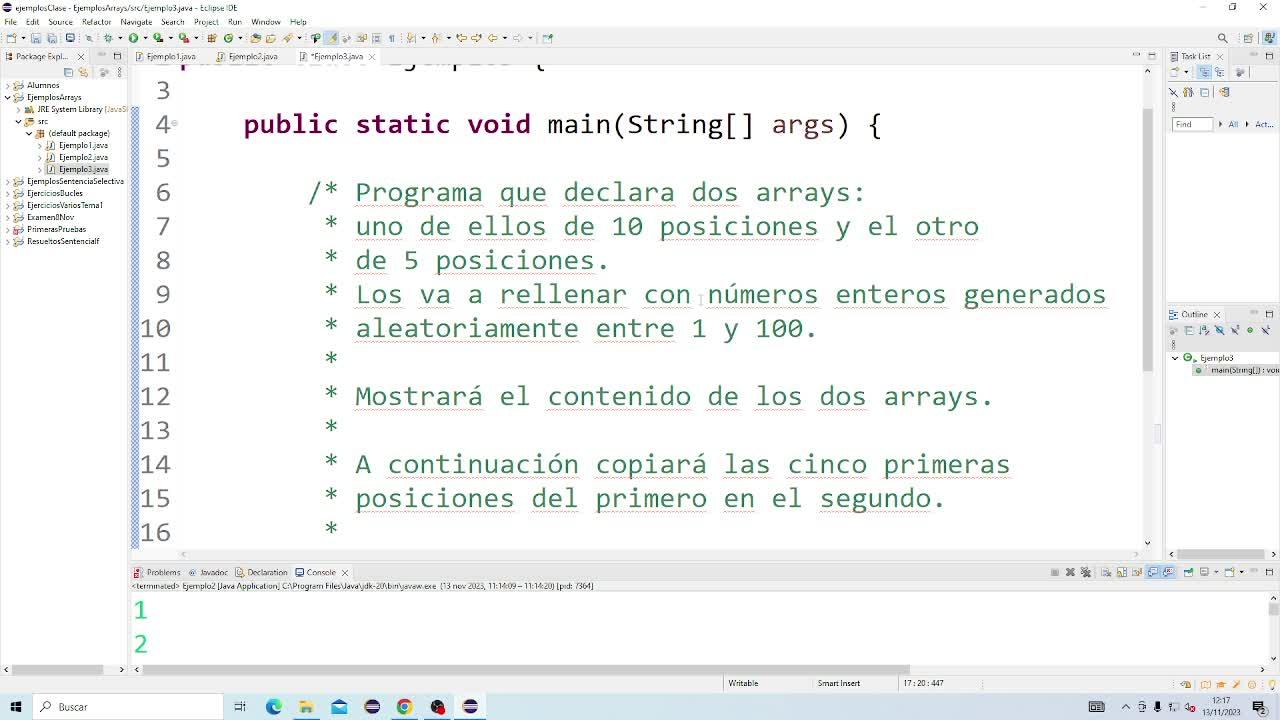Expand the Alumnos project
Viewport: 1280px width, 720px height.
(8, 85)
